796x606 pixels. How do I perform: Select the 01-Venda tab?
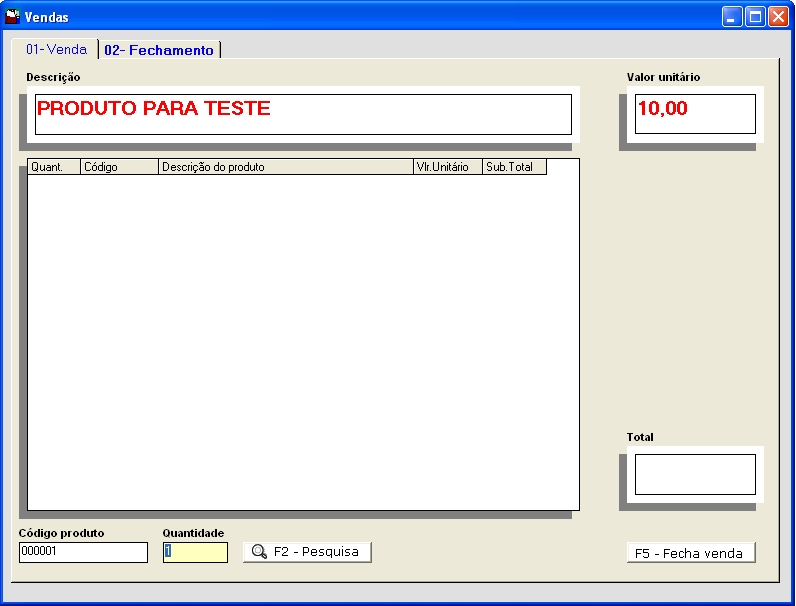(56, 49)
